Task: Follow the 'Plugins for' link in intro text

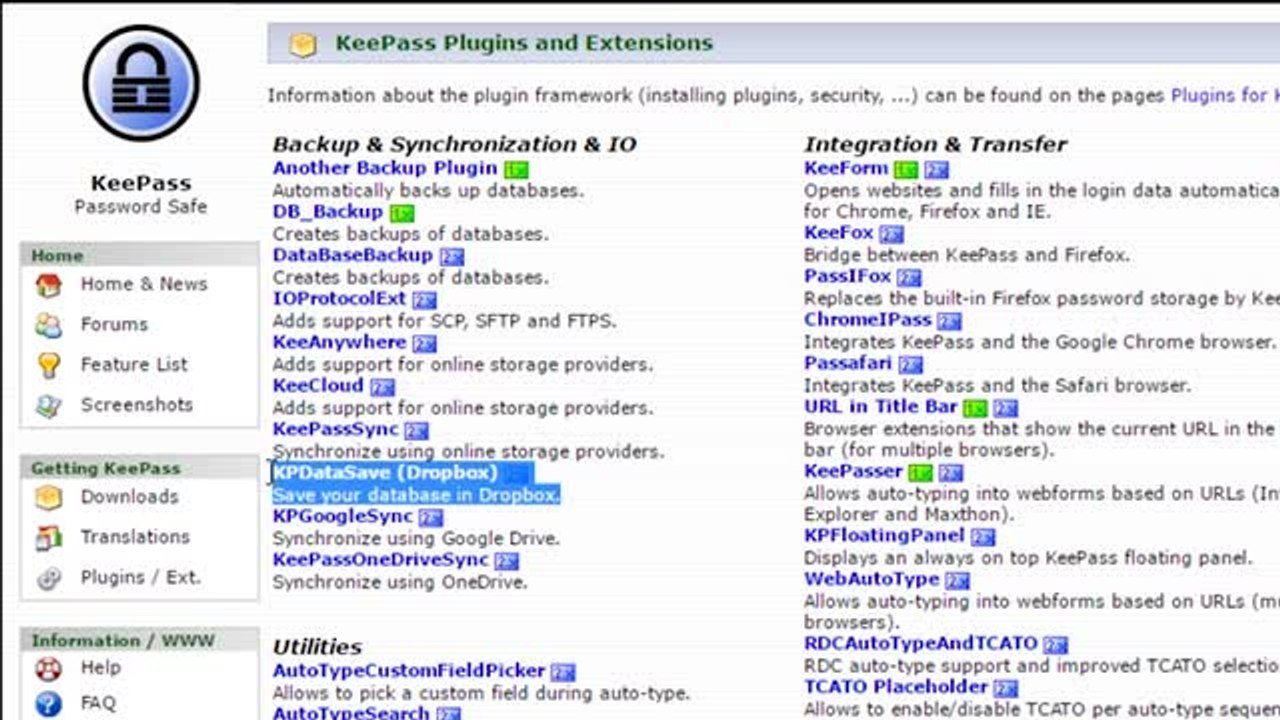Action: [x=1225, y=96]
